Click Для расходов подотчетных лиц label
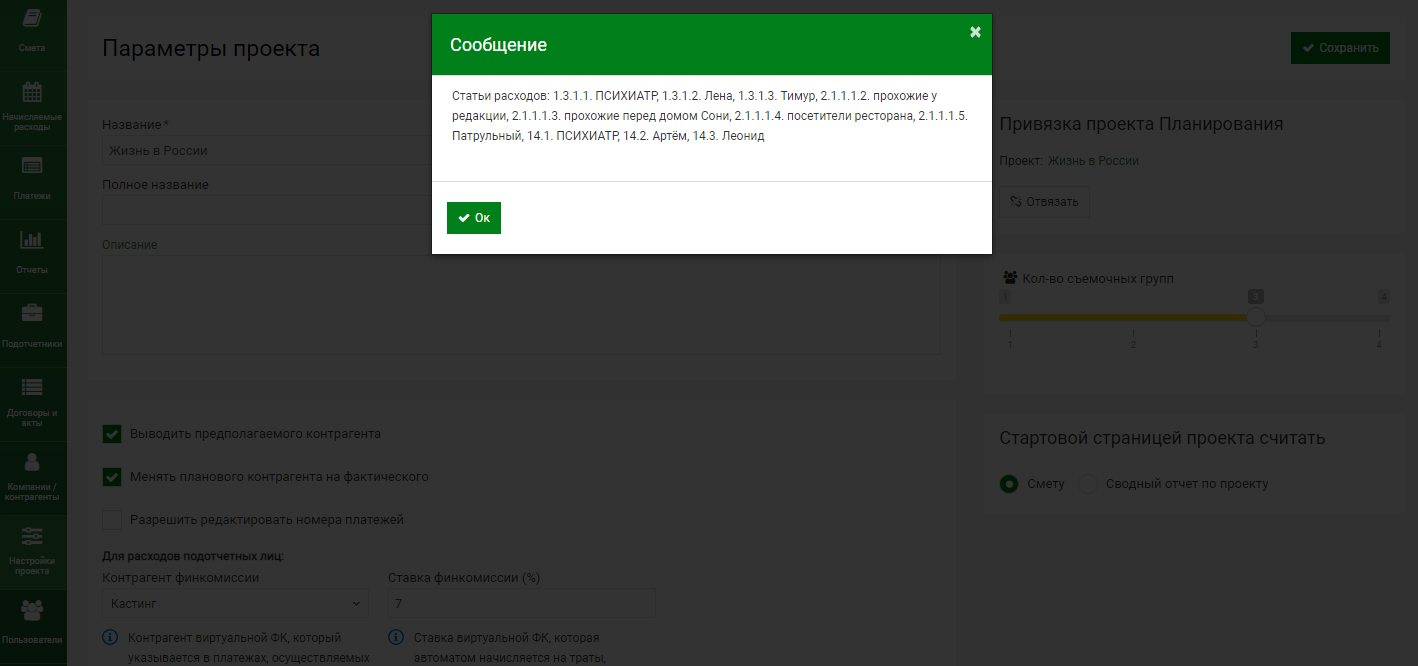The image size is (1418, 666). (193, 556)
